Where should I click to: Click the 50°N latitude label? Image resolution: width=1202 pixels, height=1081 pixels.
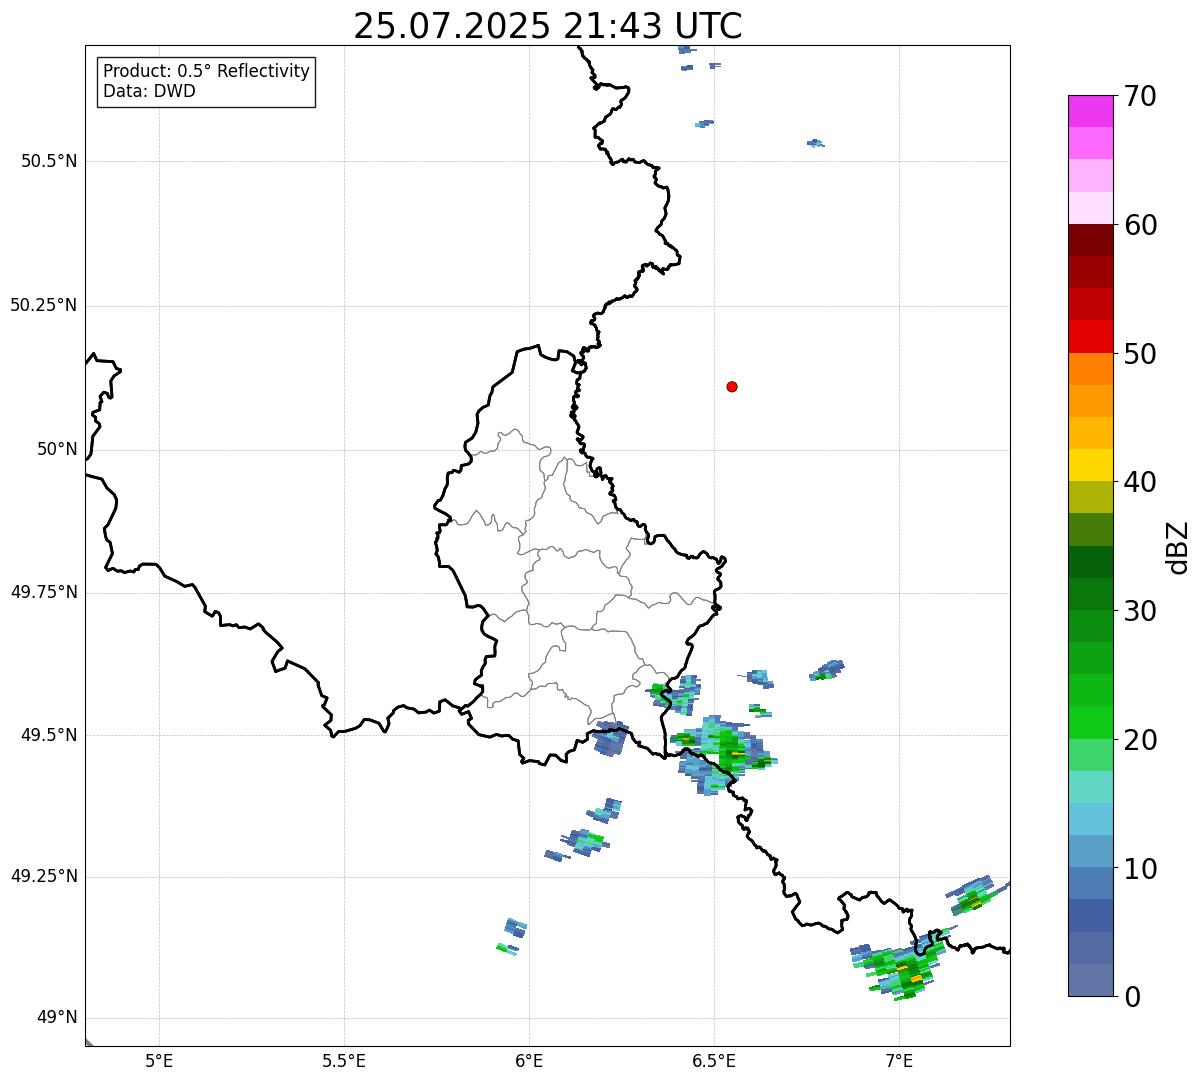(x=57, y=449)
